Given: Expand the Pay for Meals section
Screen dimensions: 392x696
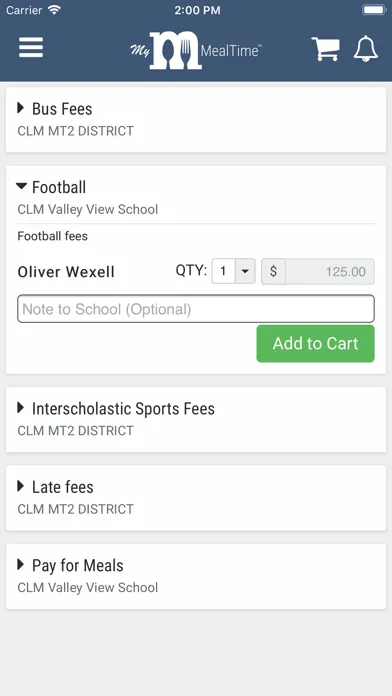Looking at the screenshot, I should [196, 576].
